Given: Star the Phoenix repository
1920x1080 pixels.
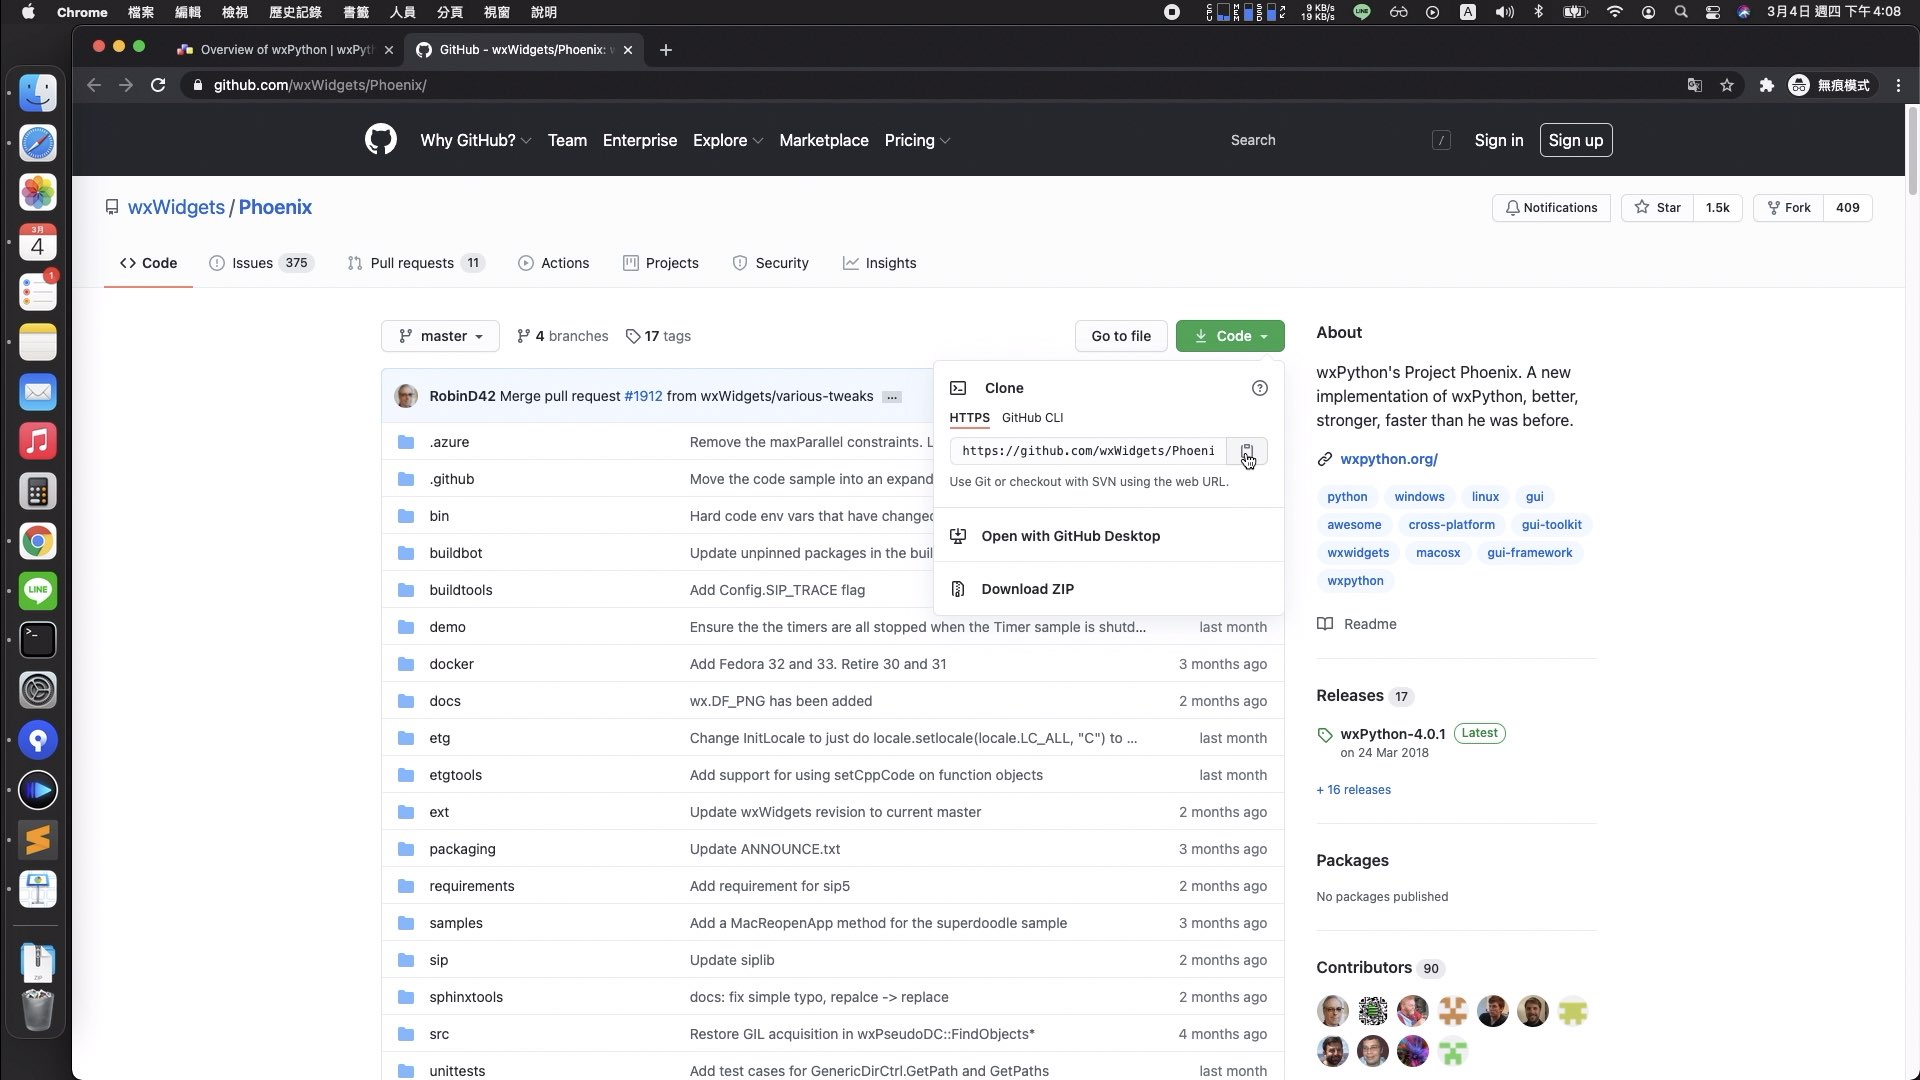Looking at the screenshot, I should [1657, 208].
